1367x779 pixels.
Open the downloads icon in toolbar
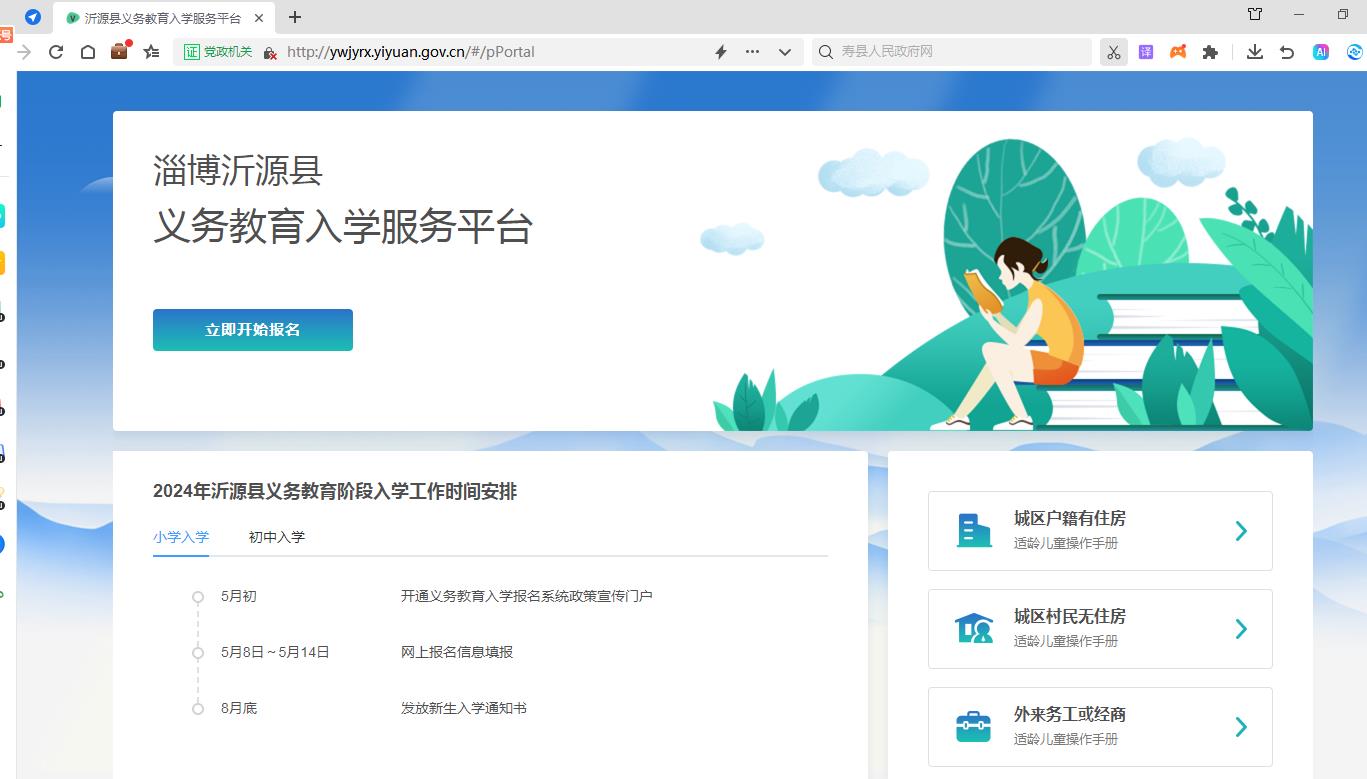coord(1254,52)
